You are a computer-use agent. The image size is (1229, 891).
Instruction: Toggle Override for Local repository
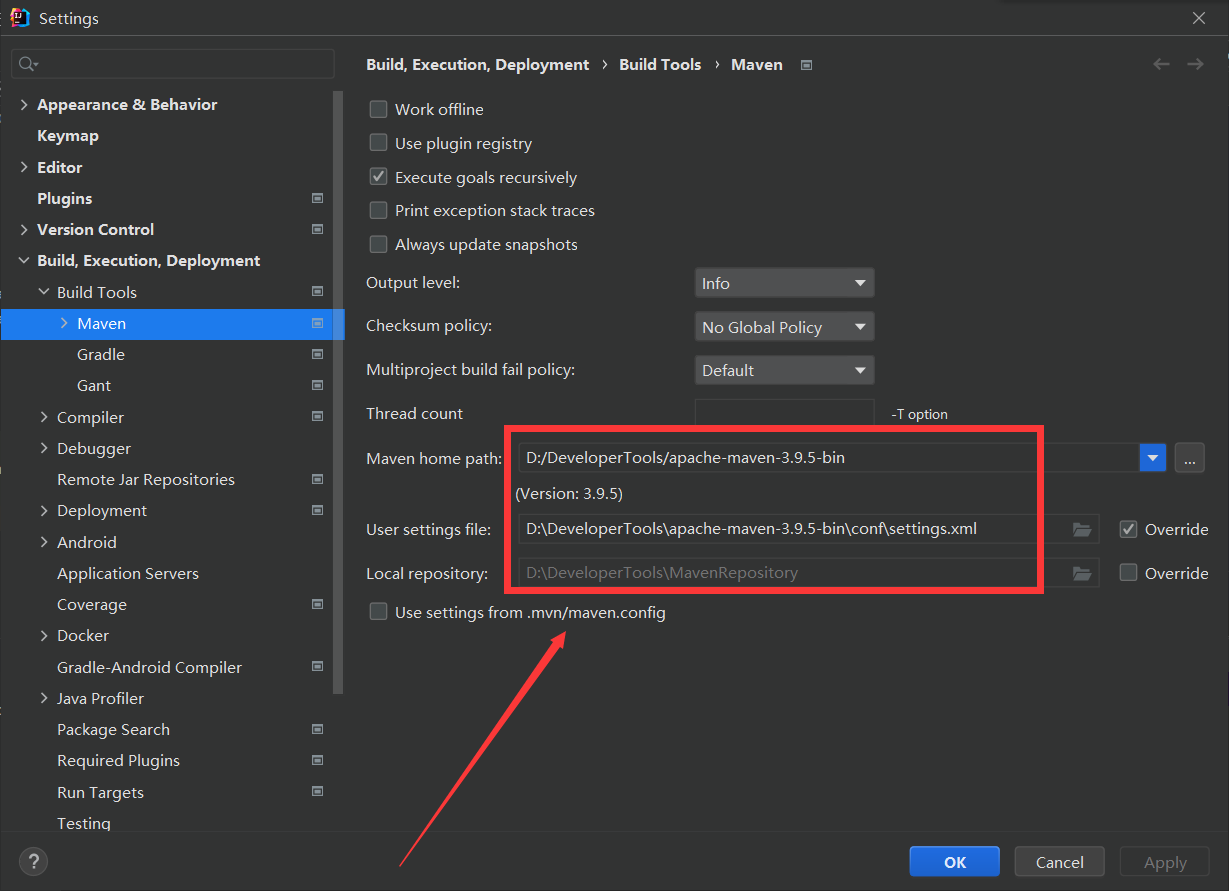1129,573
